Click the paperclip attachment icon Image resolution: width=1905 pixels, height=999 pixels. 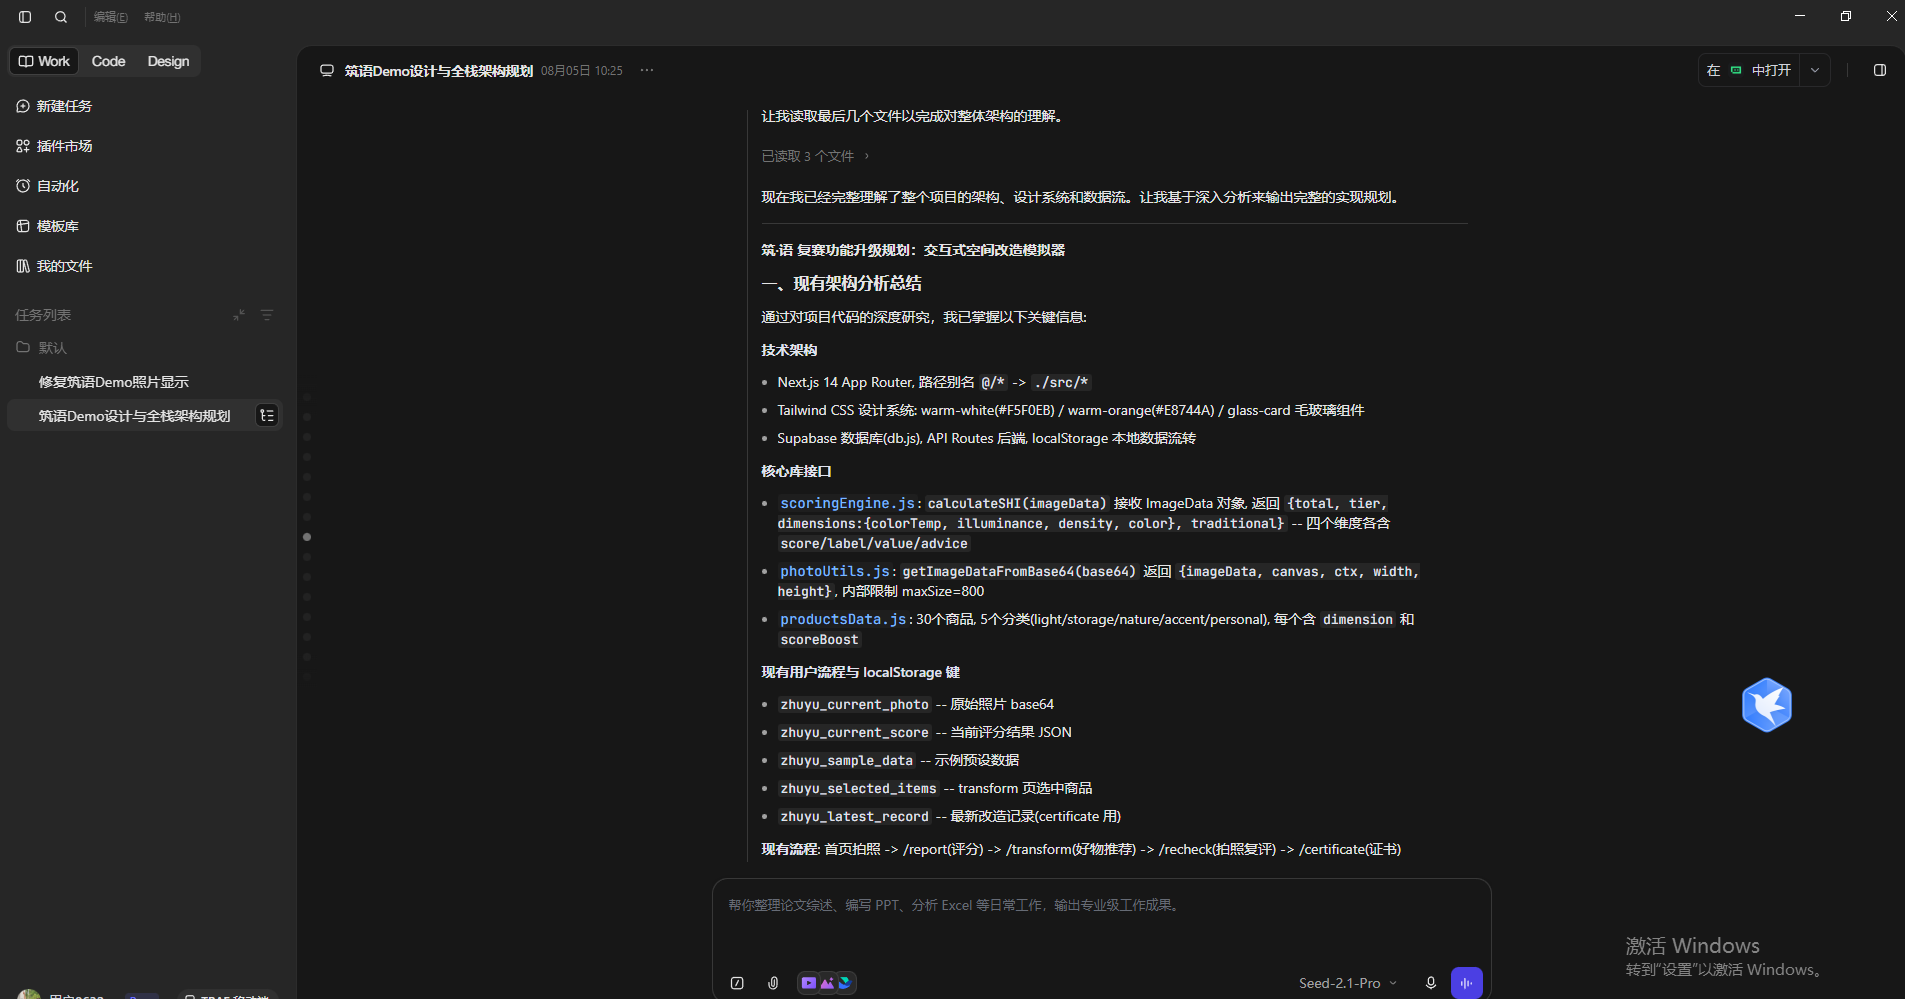773,983
